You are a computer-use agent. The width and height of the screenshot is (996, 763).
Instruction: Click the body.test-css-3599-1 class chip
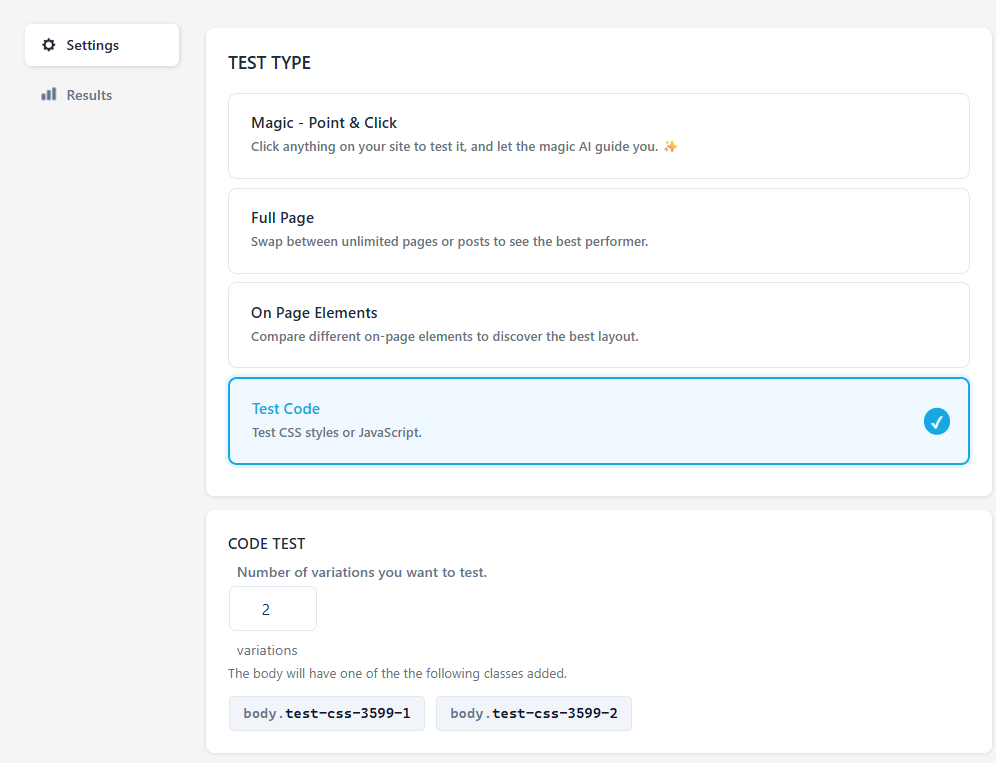326,713
